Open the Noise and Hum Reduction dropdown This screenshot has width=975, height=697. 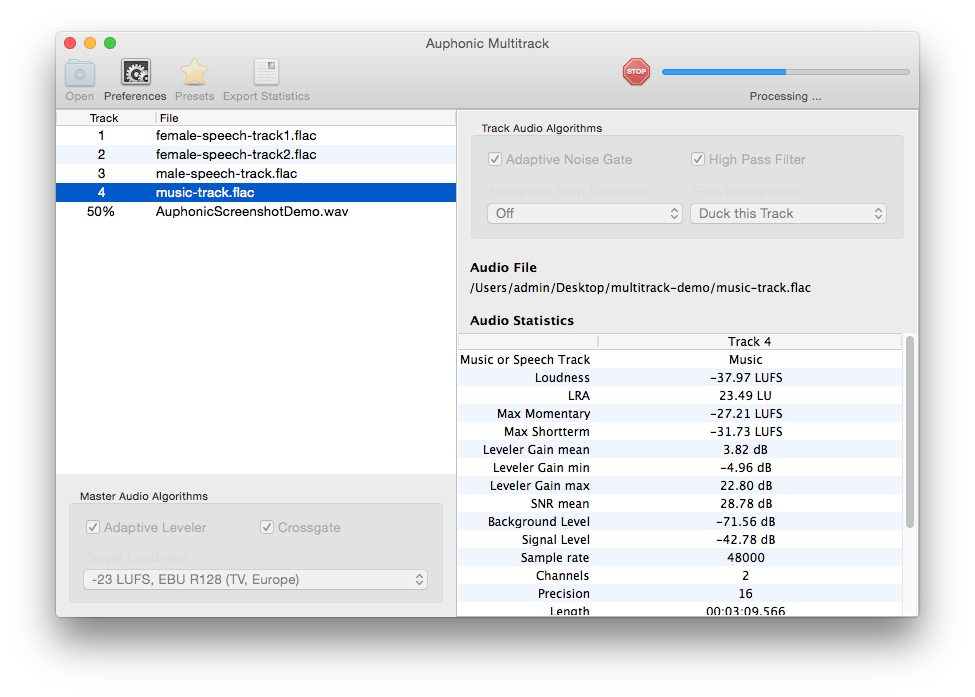point(585,213)
